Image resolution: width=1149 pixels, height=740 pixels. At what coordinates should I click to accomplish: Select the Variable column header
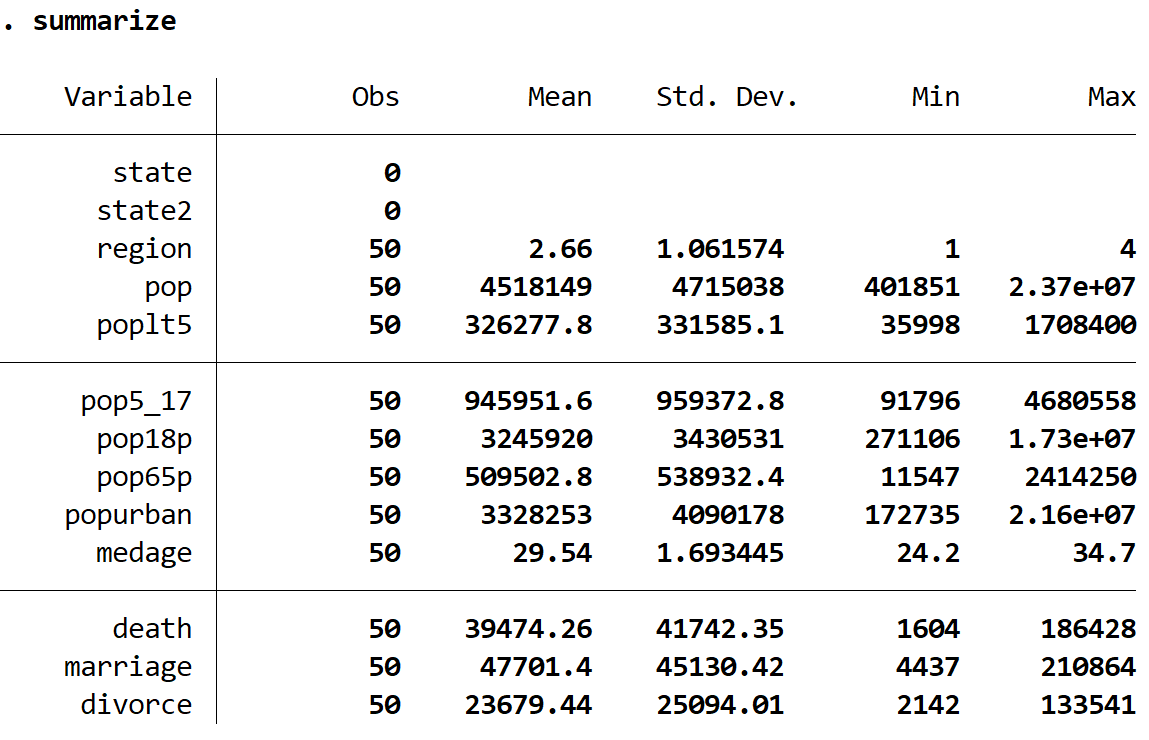(129, 96)
